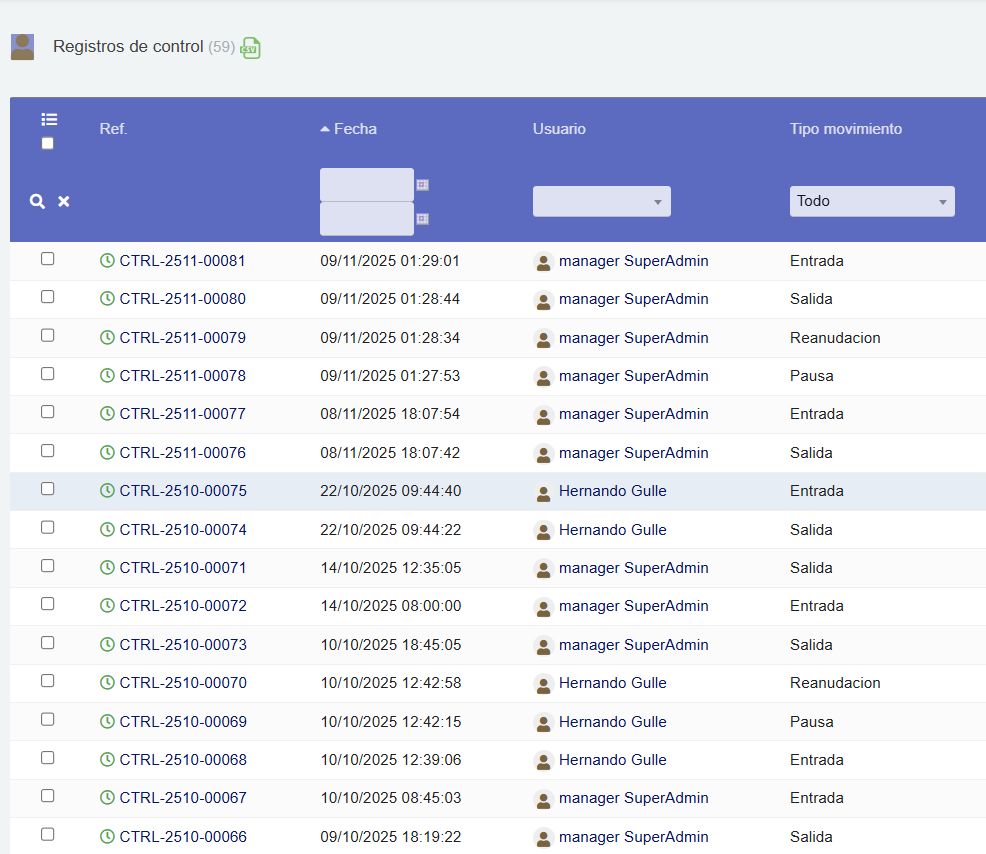Click the clock icon beside CTRL-2511-00081
The image size is (986, 854).
click(106, 260)
